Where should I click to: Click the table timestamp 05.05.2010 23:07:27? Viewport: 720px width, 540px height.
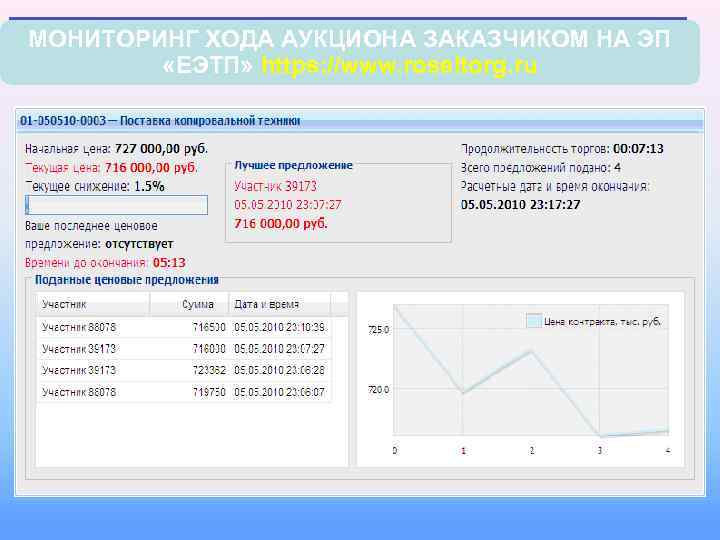click(280, 349)
